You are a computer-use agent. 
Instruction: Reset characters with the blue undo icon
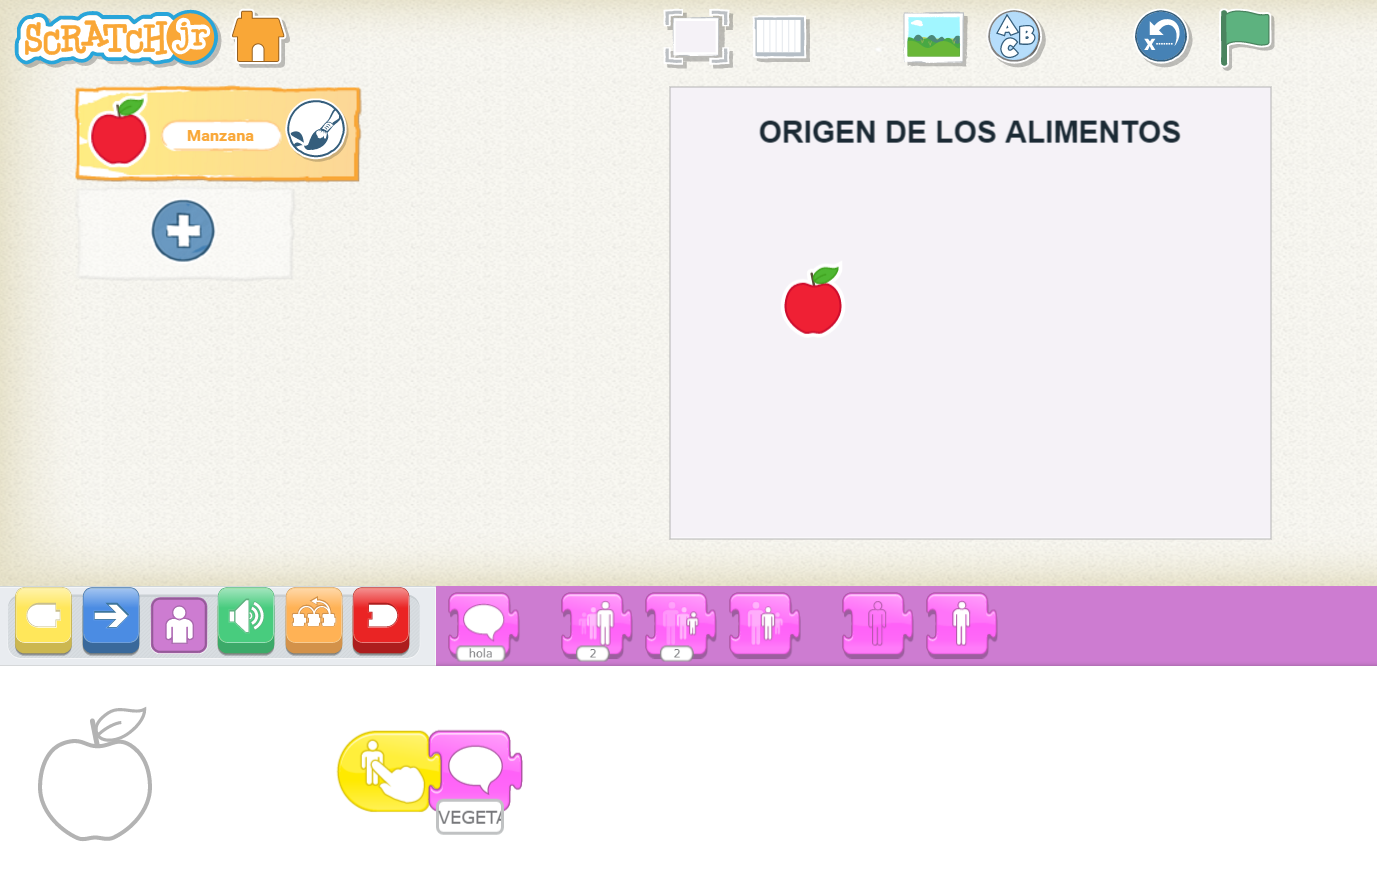click(x=1162, y=38)
